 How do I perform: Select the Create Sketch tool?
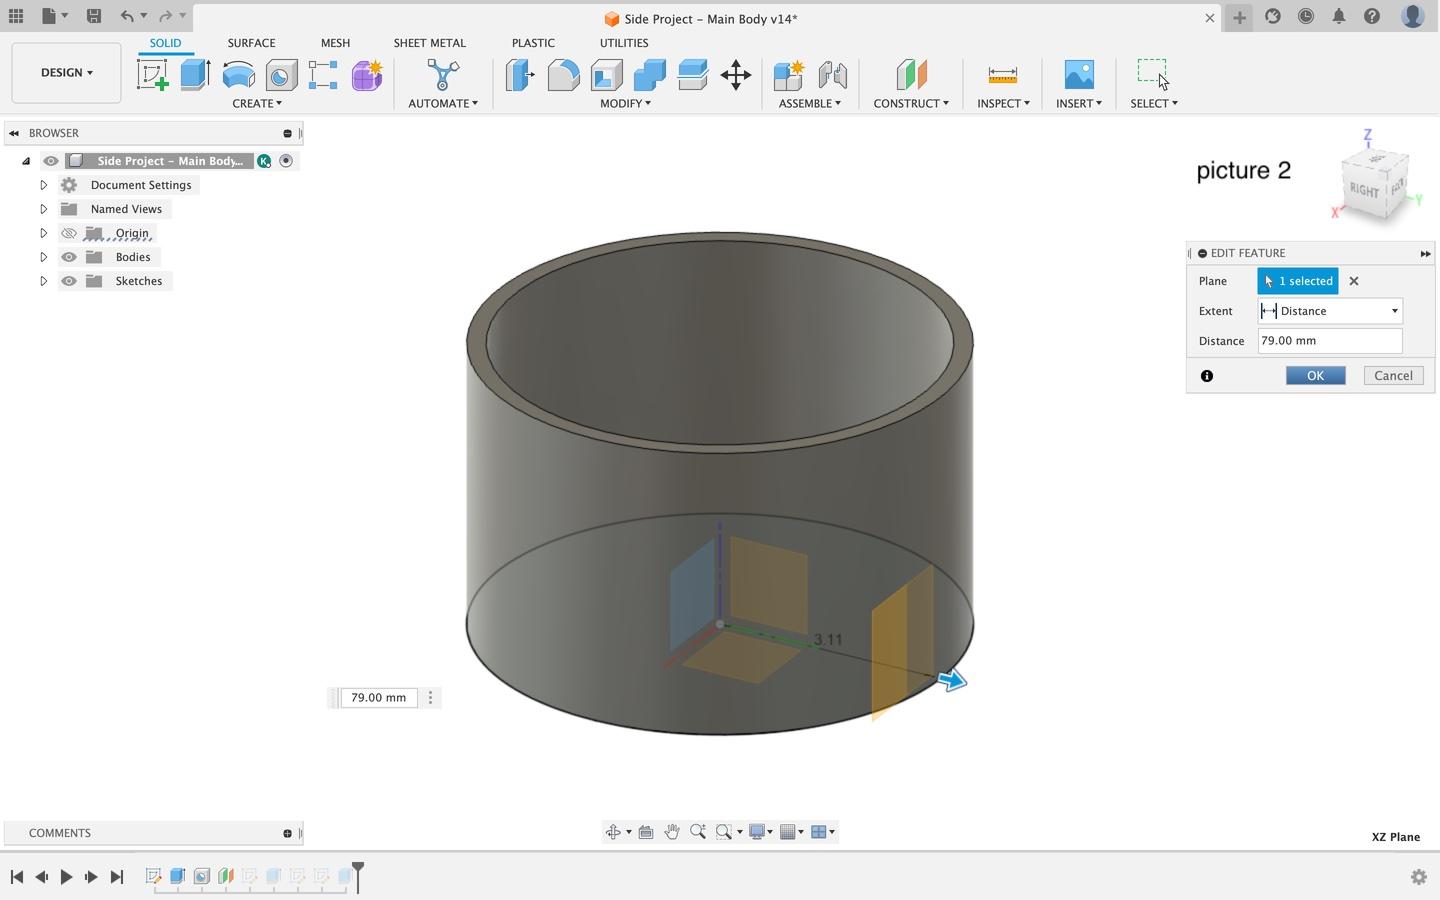(x=152, y=75)
